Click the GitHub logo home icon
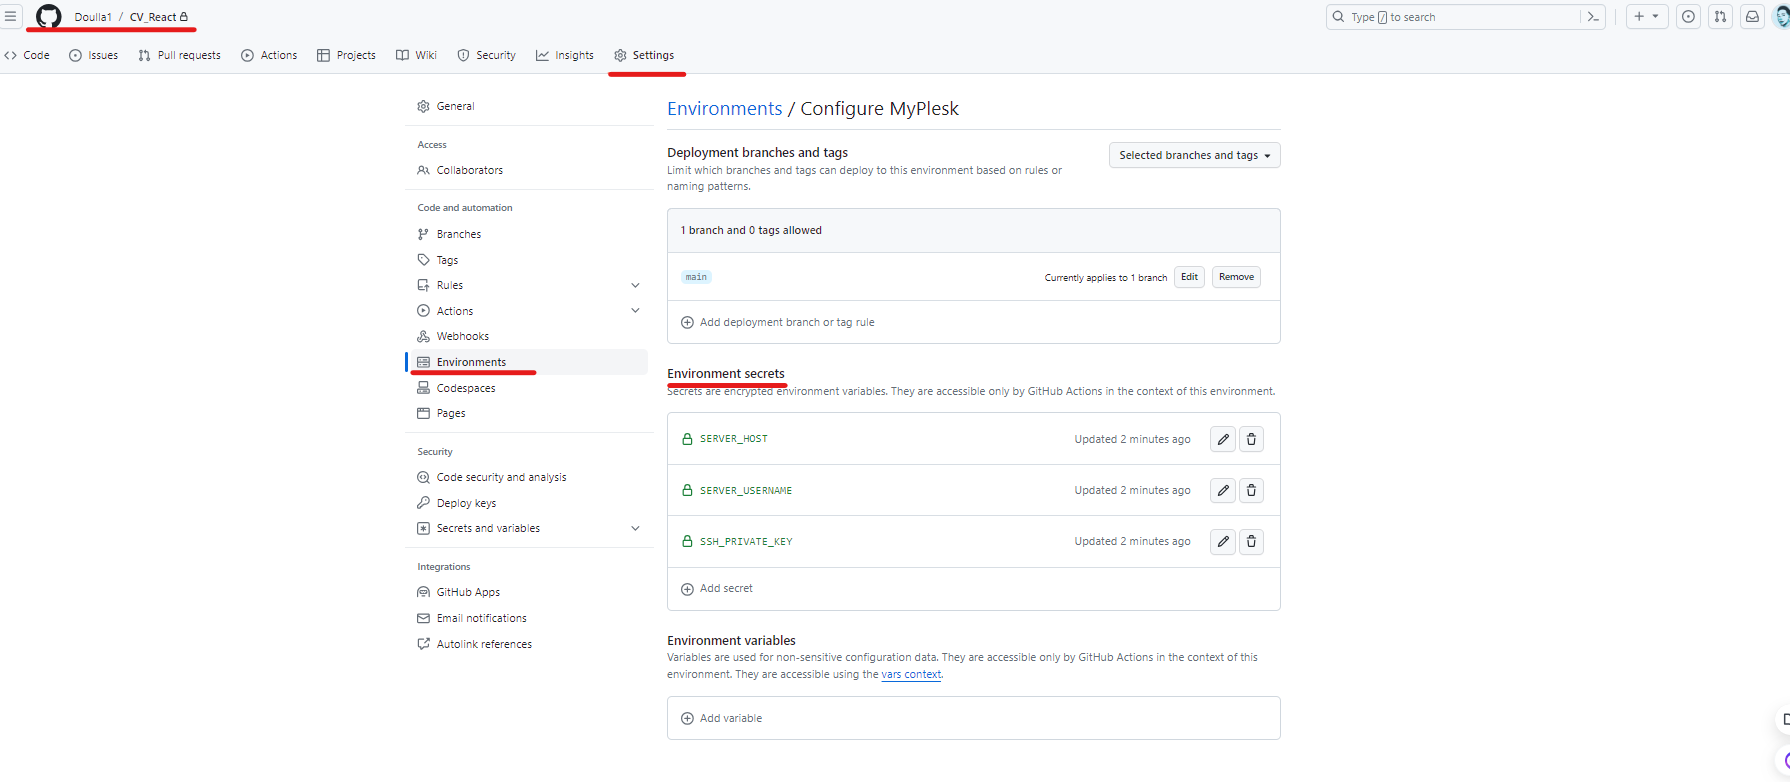 tap(48, 17)
